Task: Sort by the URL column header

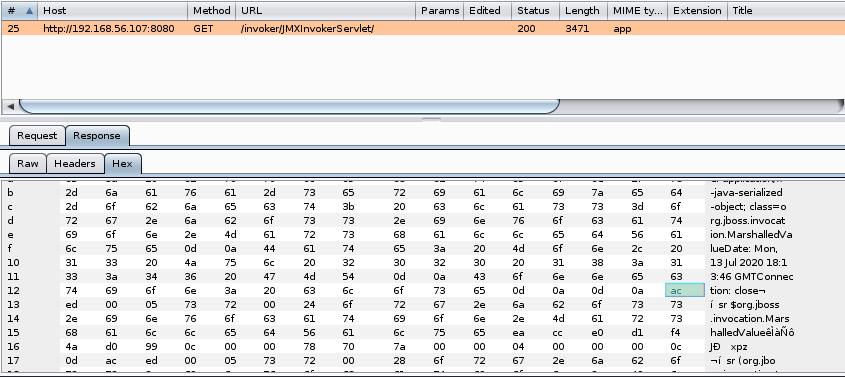Action: [x=325, y=11]
